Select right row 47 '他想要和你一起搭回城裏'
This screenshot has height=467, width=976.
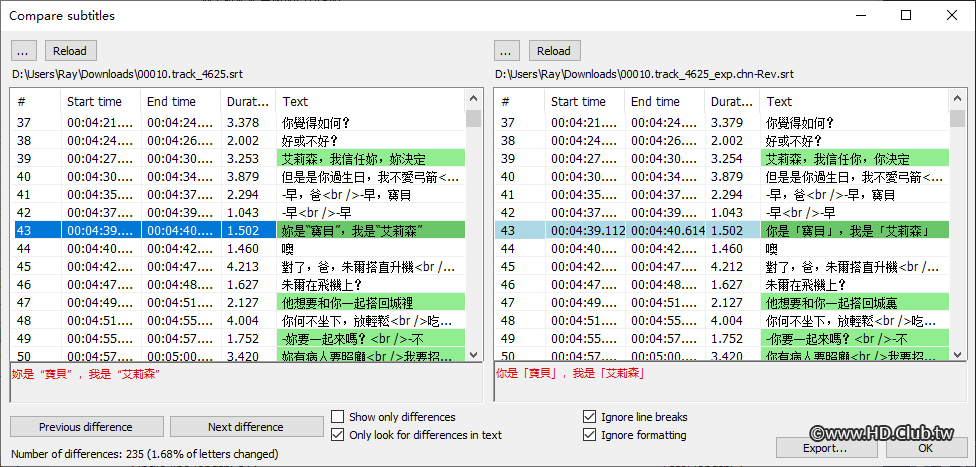pyautogui.click(x=723, y=303)
